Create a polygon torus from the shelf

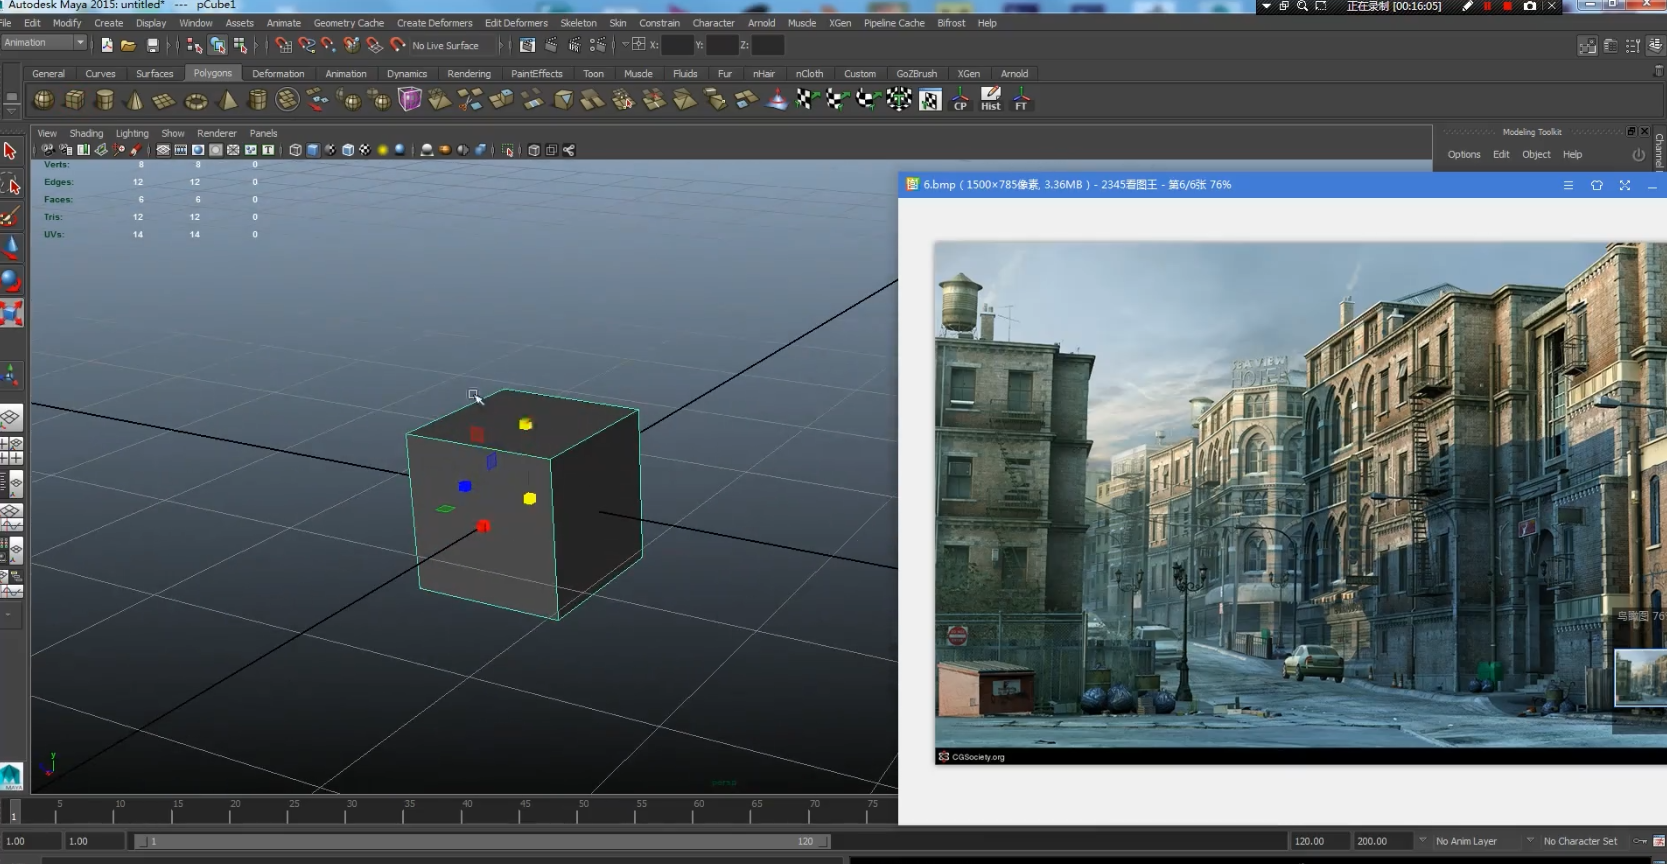[x=196, y=100]
